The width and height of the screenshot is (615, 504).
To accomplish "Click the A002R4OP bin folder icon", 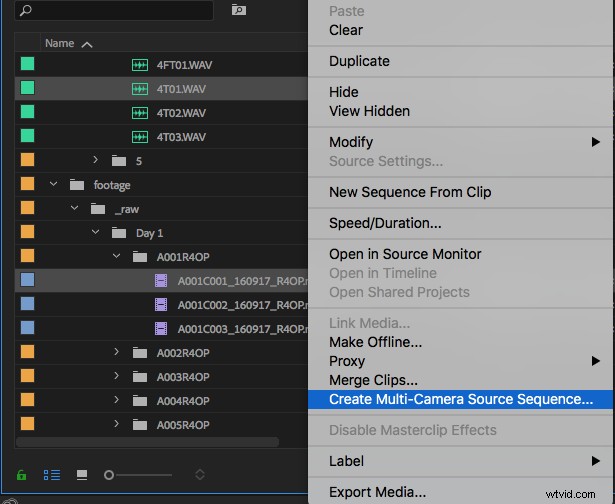I will point(140,353).
